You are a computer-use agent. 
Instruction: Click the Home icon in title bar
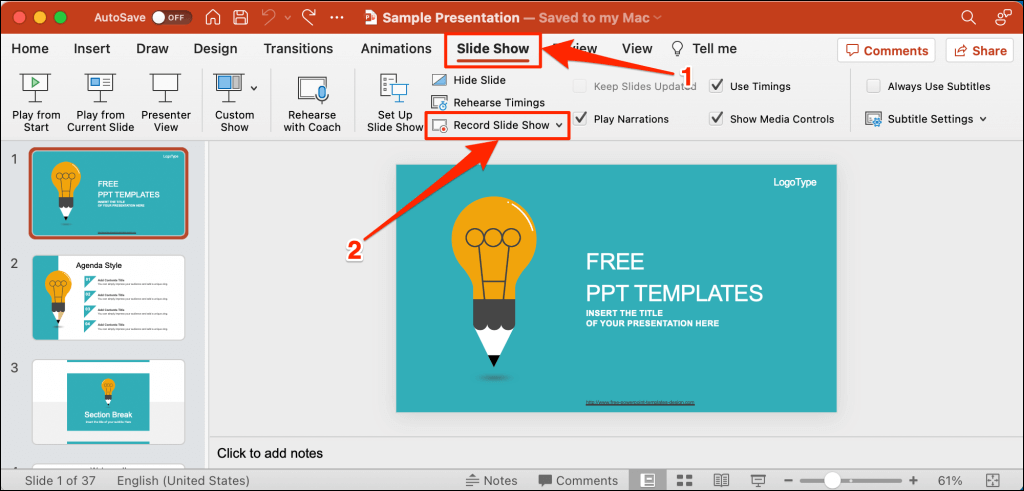click(x=213, y=18)
